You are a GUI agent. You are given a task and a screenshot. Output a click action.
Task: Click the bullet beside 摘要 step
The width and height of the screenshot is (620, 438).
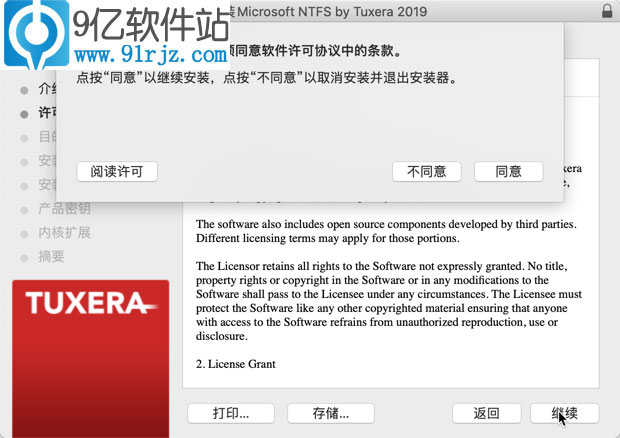(24, 258)
